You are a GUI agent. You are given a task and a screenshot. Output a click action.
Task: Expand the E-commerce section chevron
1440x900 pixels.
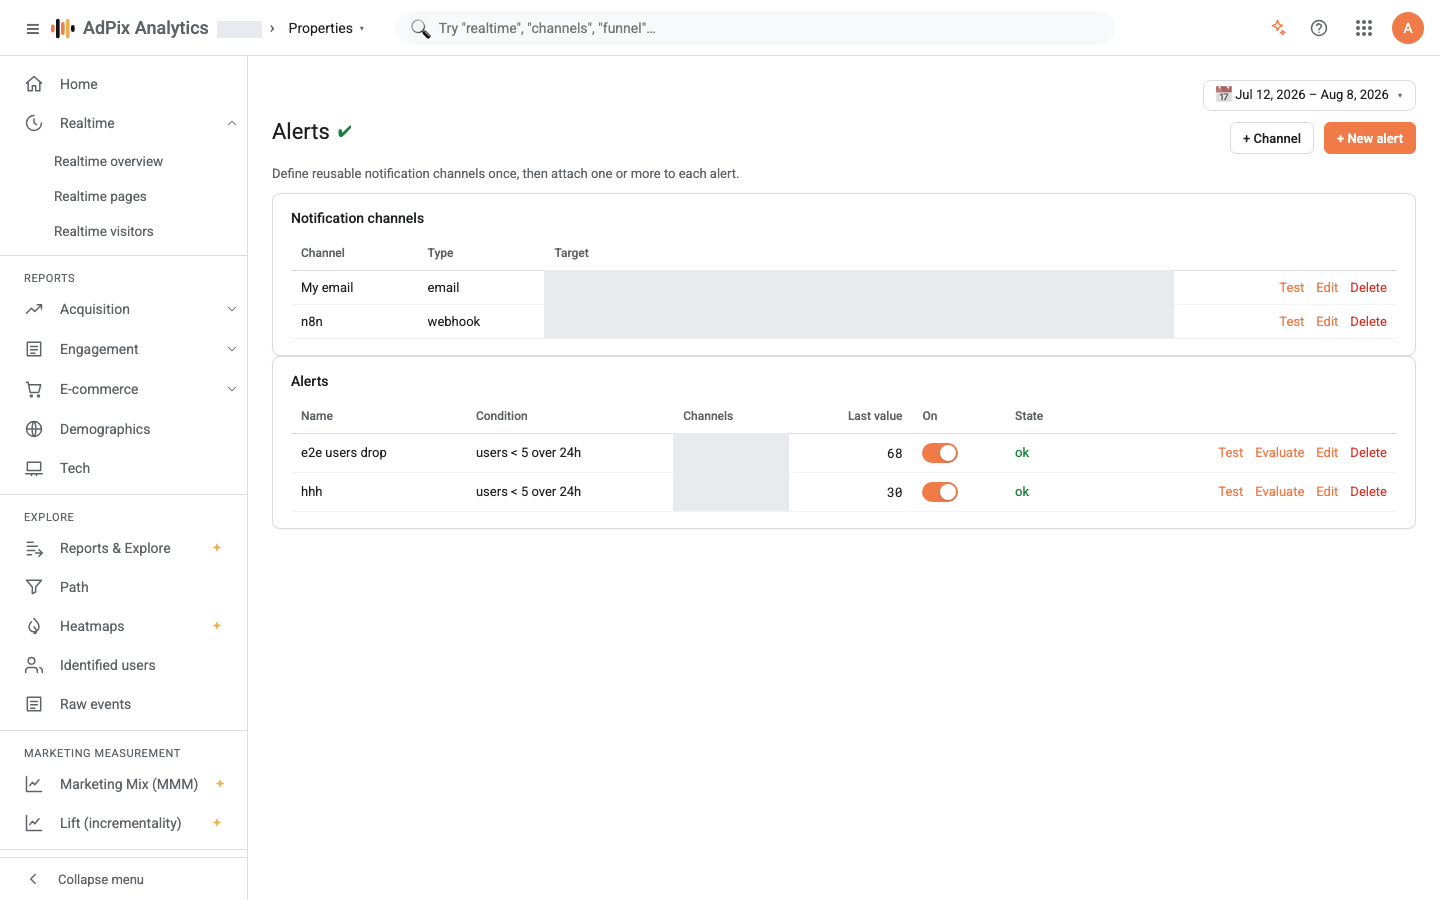click(232, 389)
